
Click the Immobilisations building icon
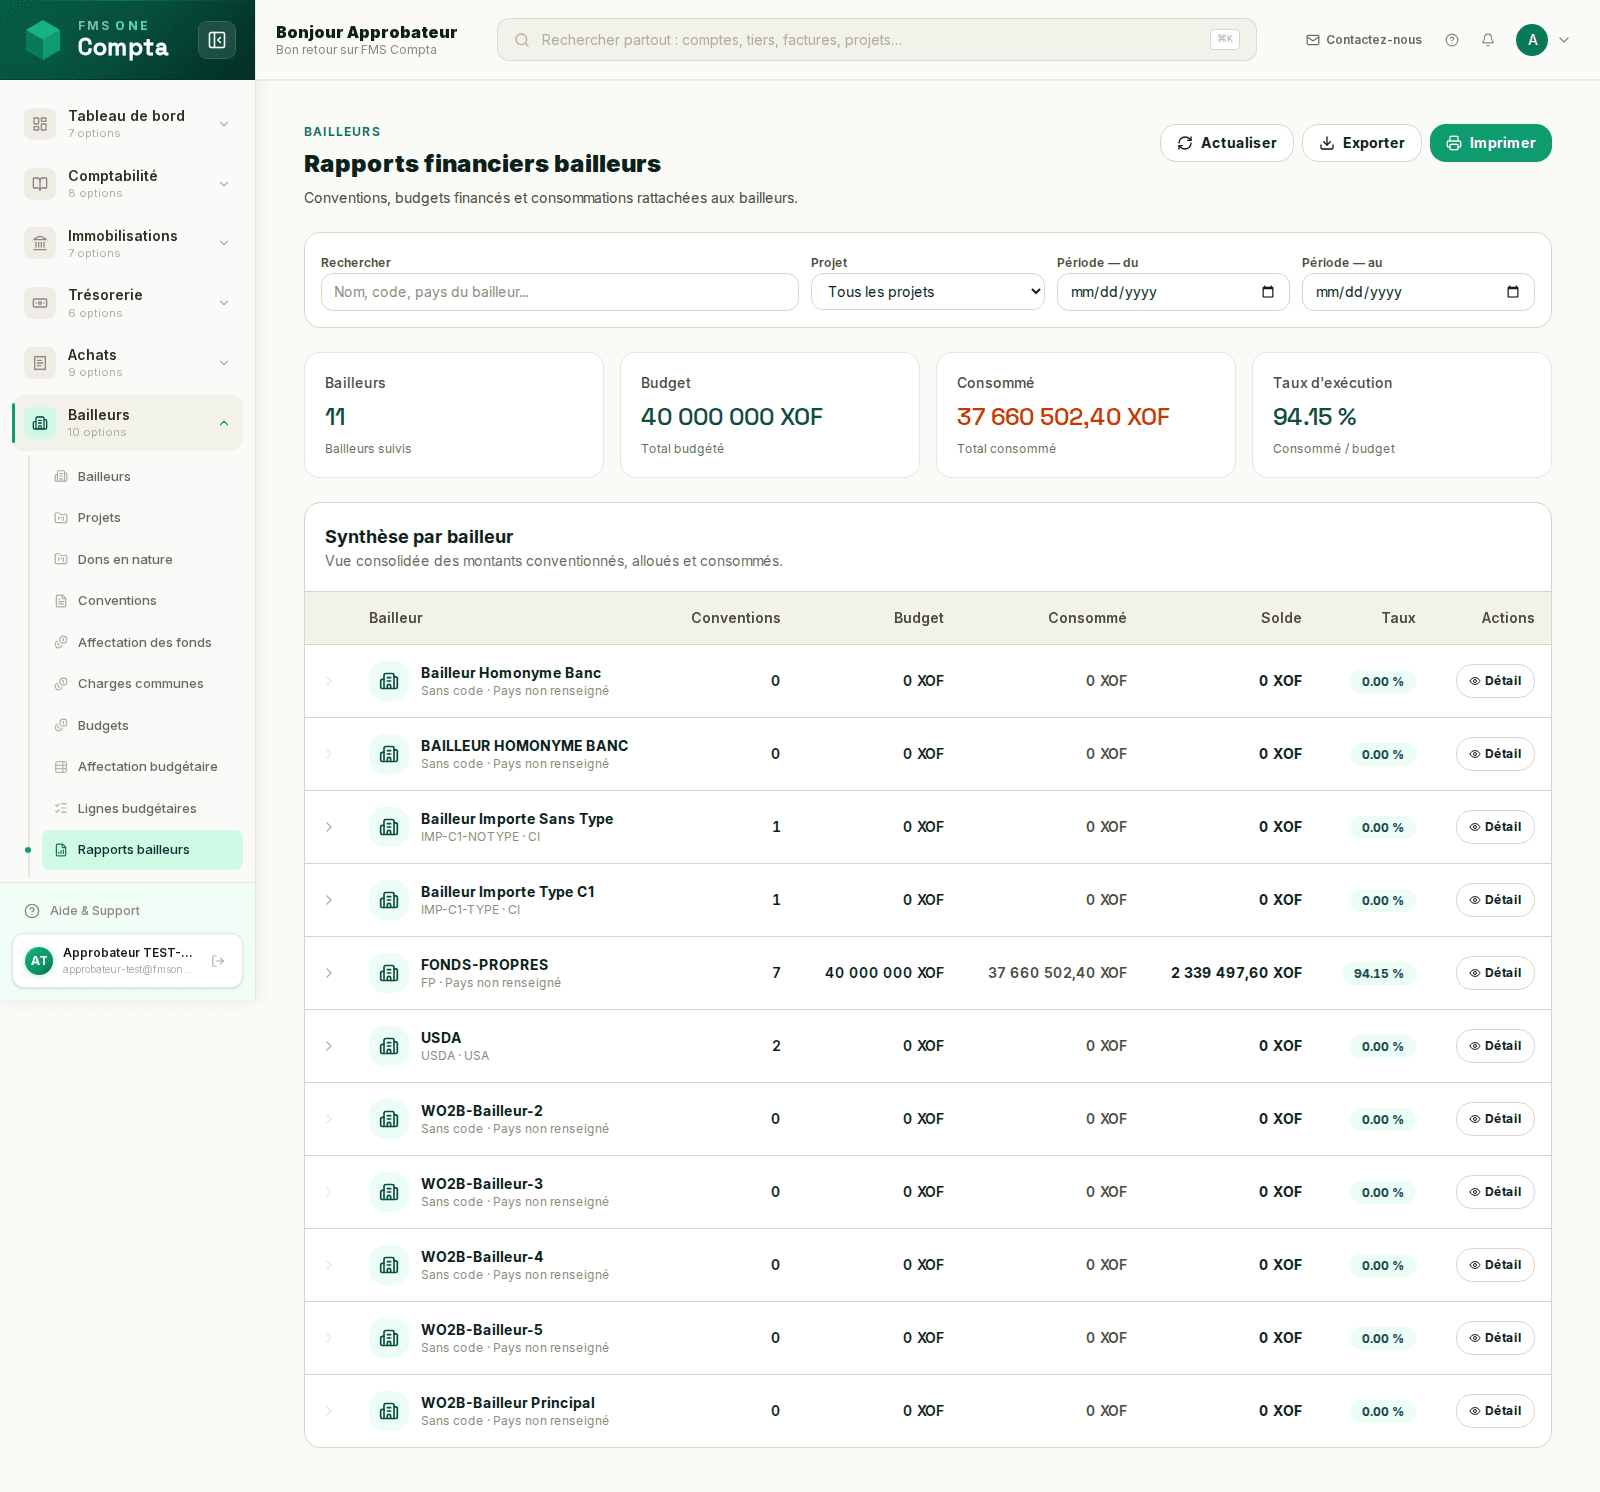(x=40, y=243)
